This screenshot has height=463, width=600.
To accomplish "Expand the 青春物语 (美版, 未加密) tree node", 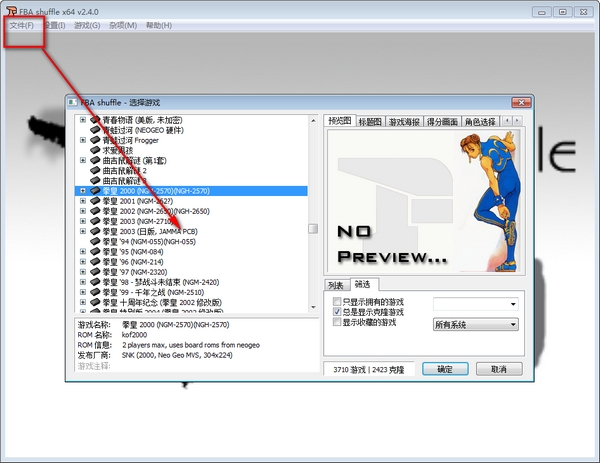I will (x=83, y=120).
